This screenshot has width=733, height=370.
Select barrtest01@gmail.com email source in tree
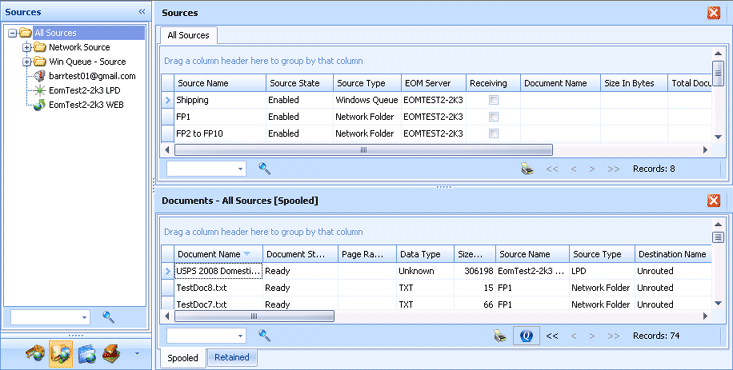click(x=92, y=76)
